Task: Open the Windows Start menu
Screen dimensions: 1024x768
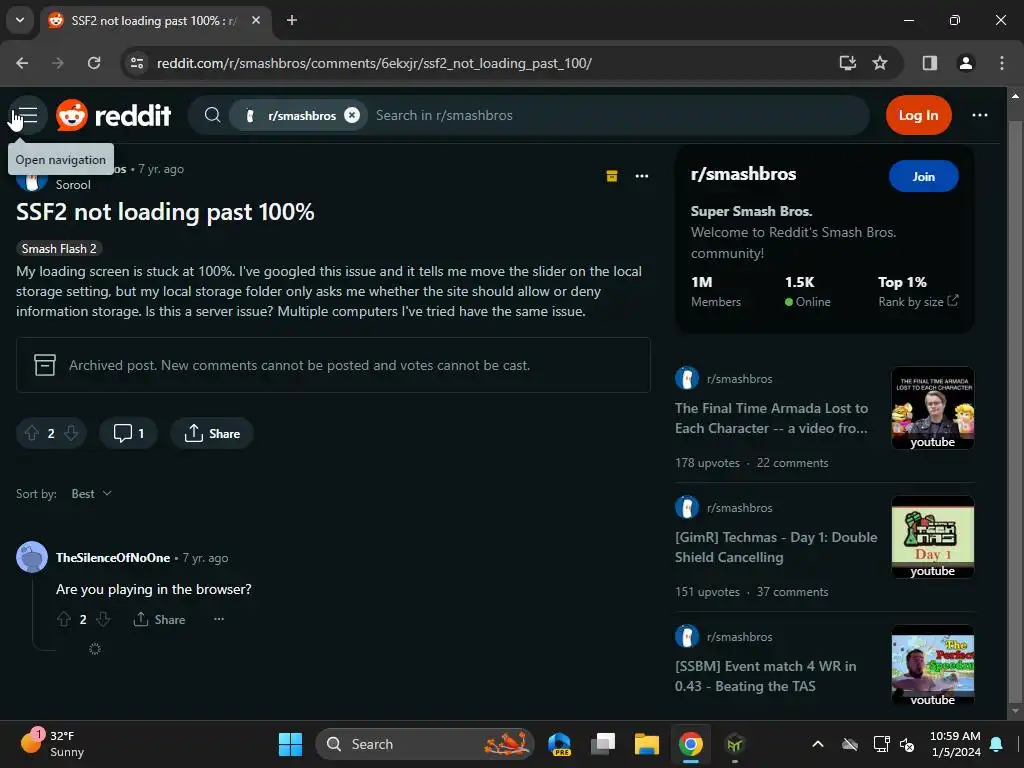Action: point(290,744)
